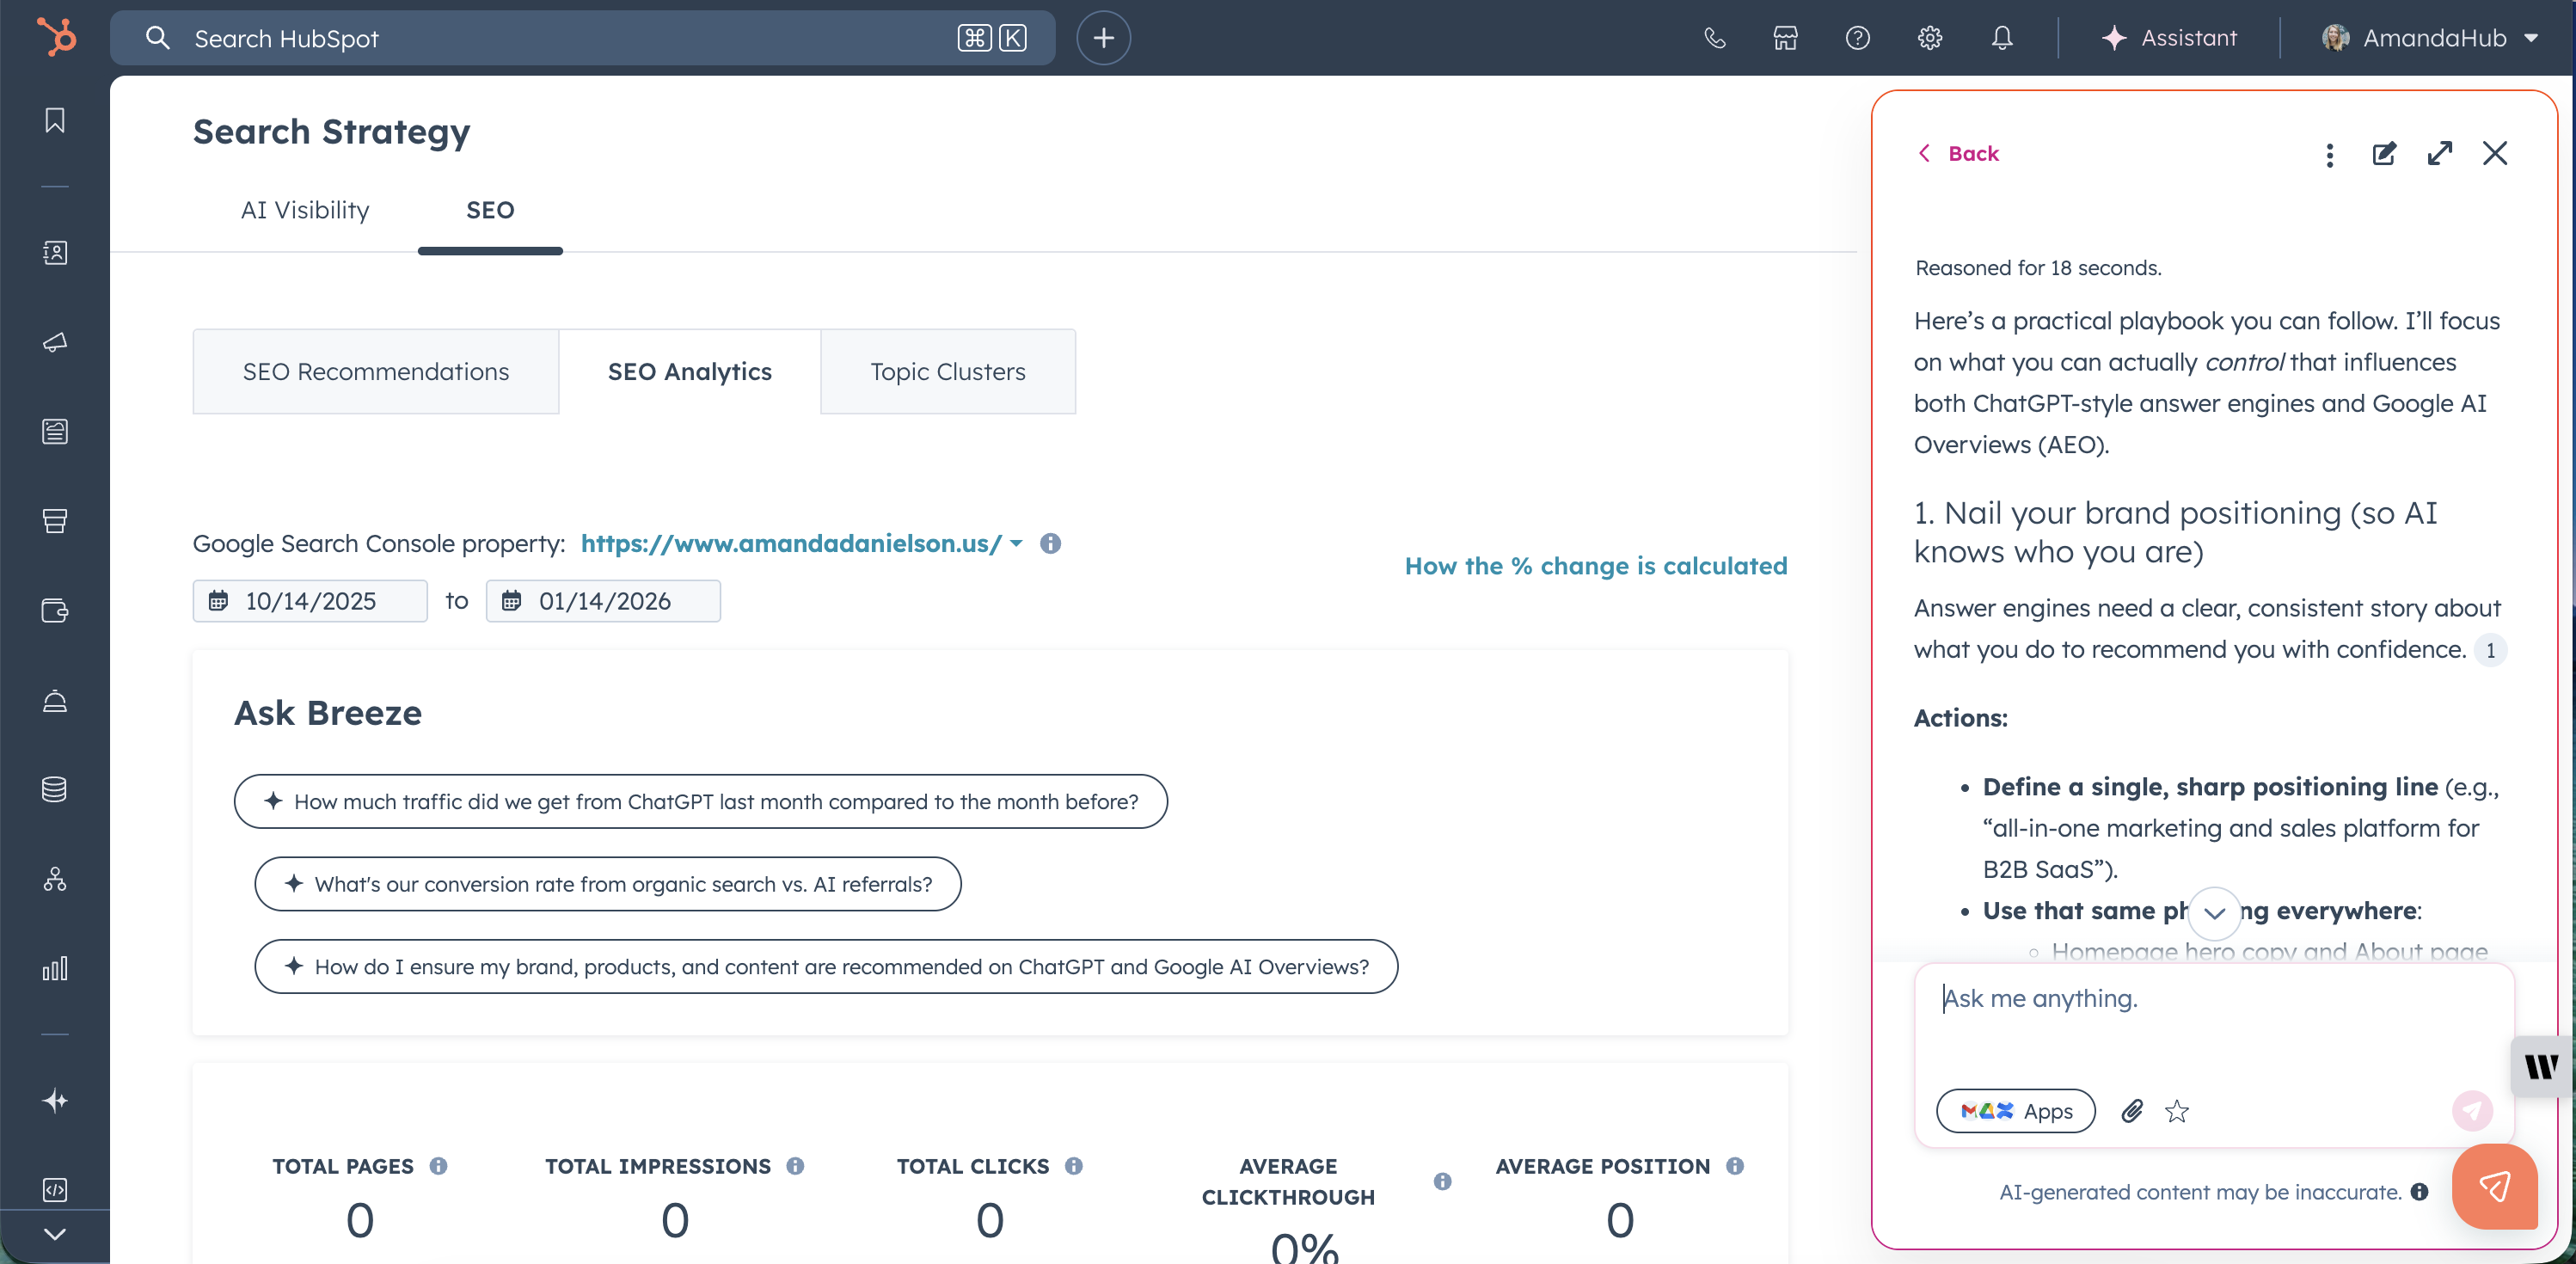Open the notifications bell
Viewport: 2576px width, 1264px height.
(x=2002, y=38)
